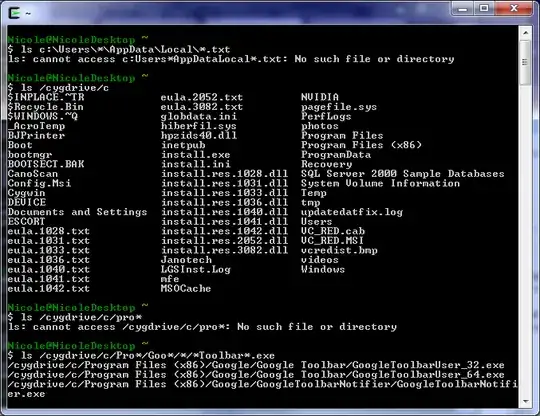Click 'ESCORT' directory name
Image resolution: width=540 pixels, height=416 pixels.
(27, 221)
